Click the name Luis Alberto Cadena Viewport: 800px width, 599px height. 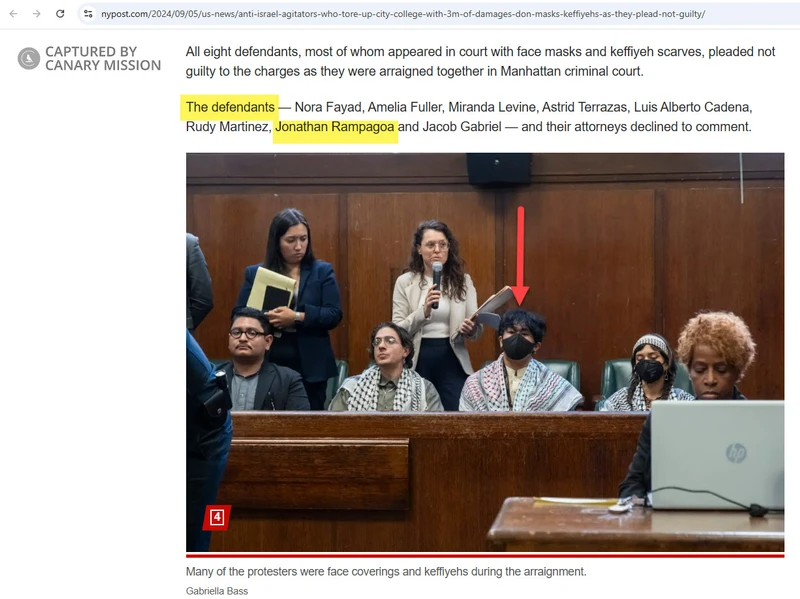[x=692, y=107]
